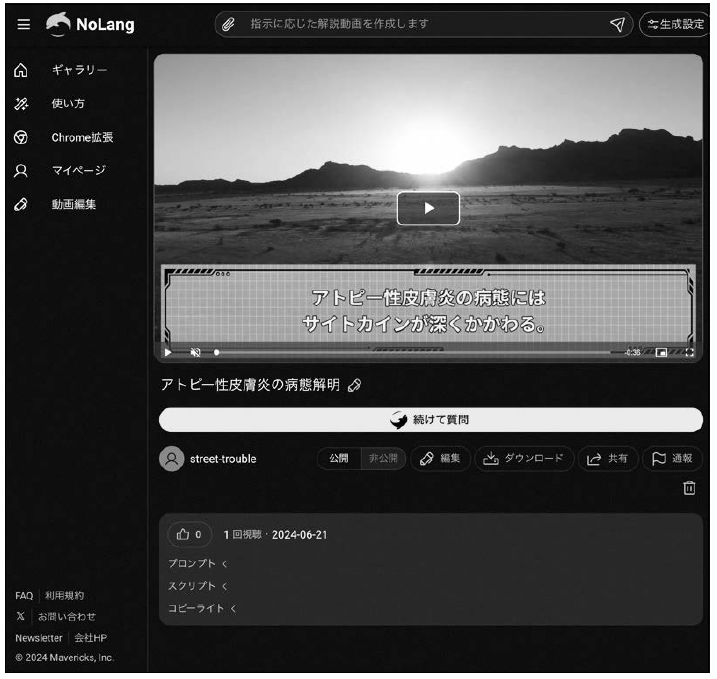Enable picture-in-picture in video player
This screenshot has width=717, height=679.
[x=661, y=353]
